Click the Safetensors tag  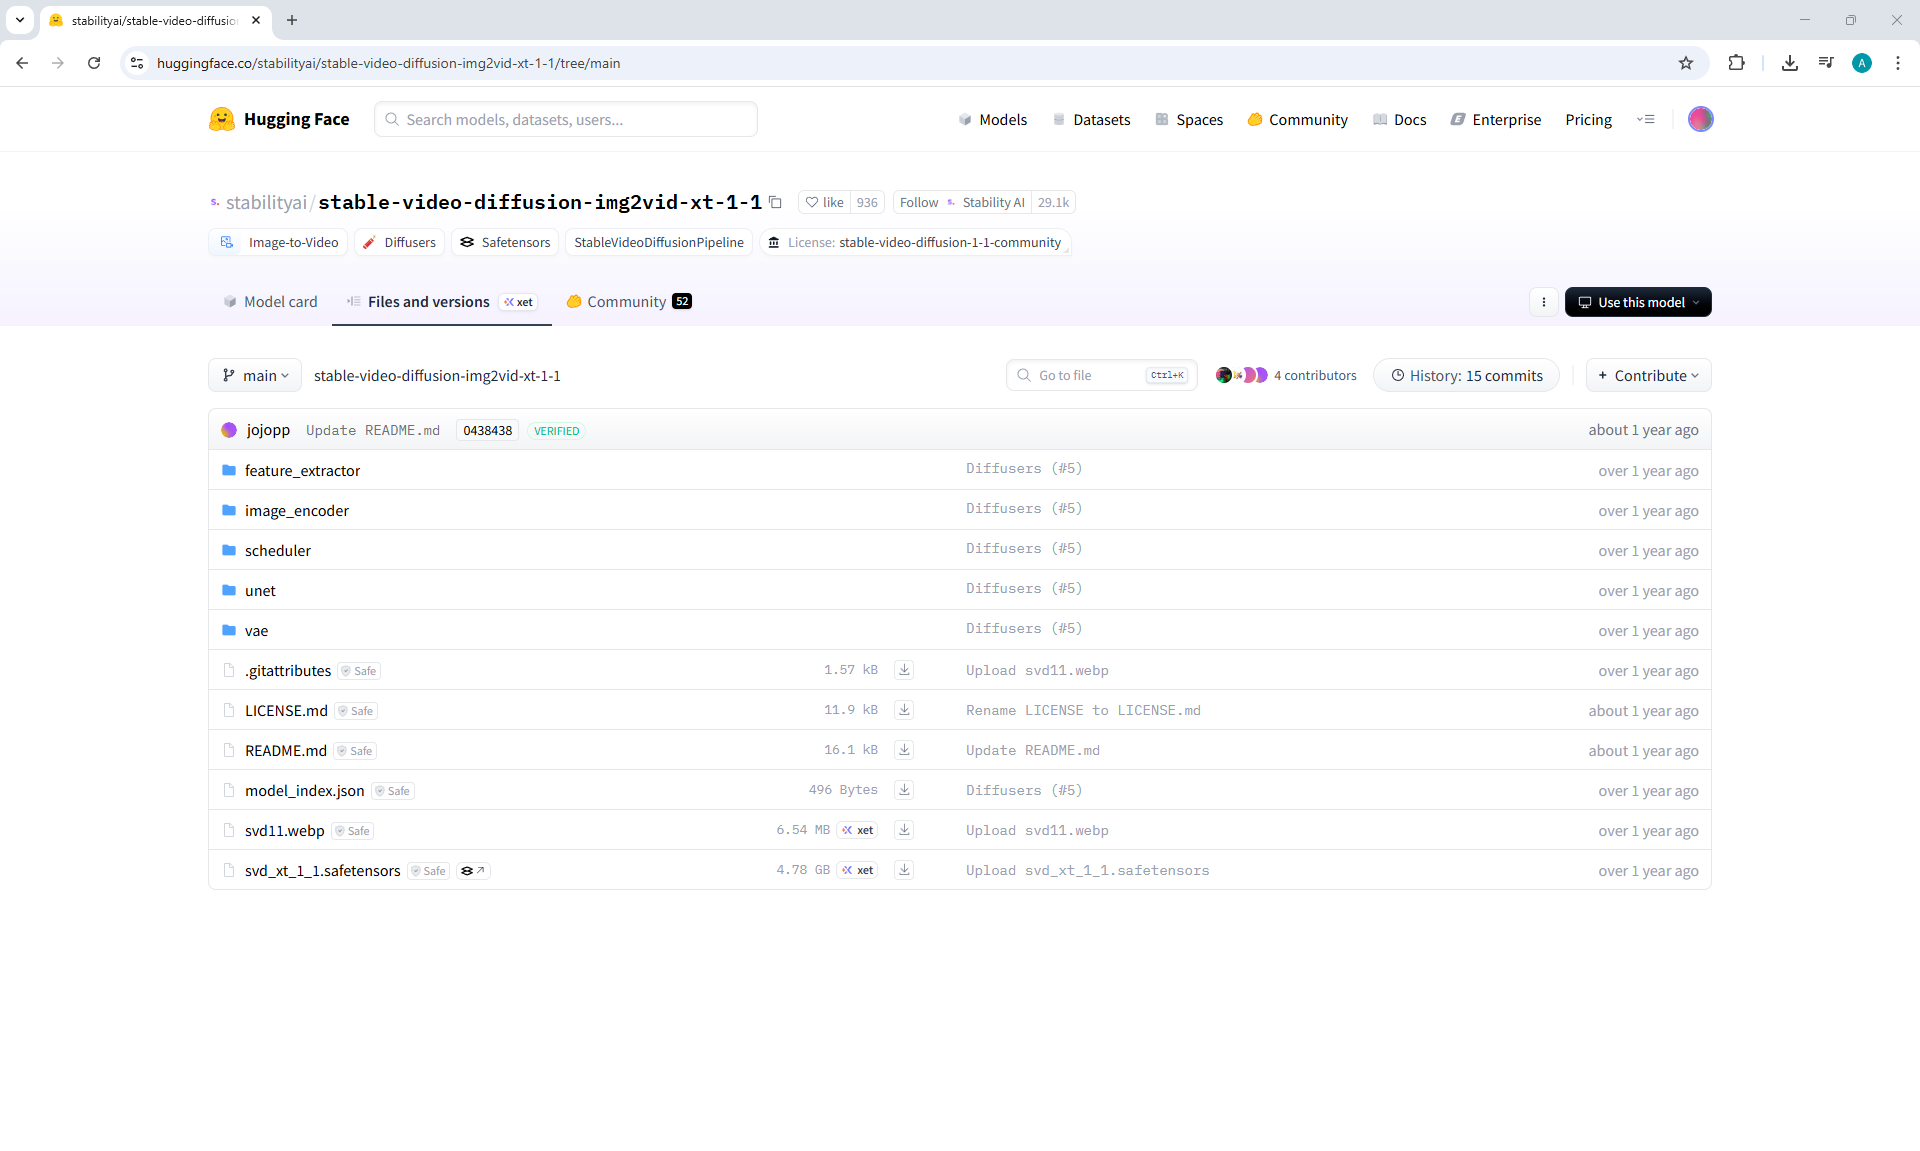[504, 242]
